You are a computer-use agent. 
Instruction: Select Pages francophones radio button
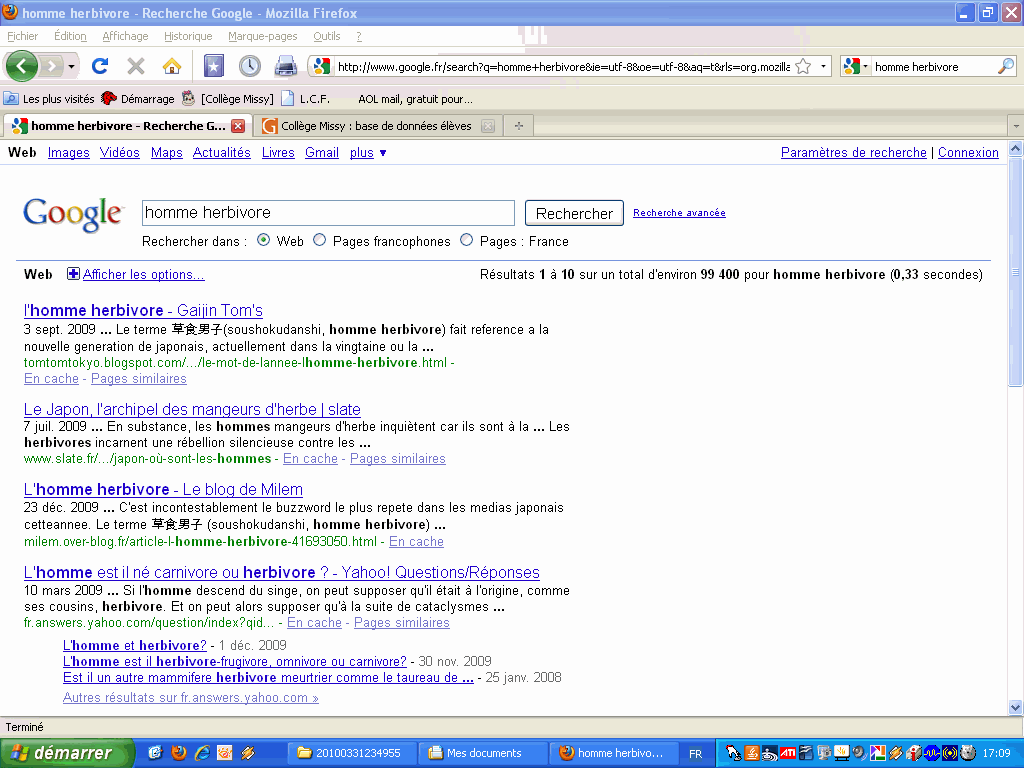319,240
